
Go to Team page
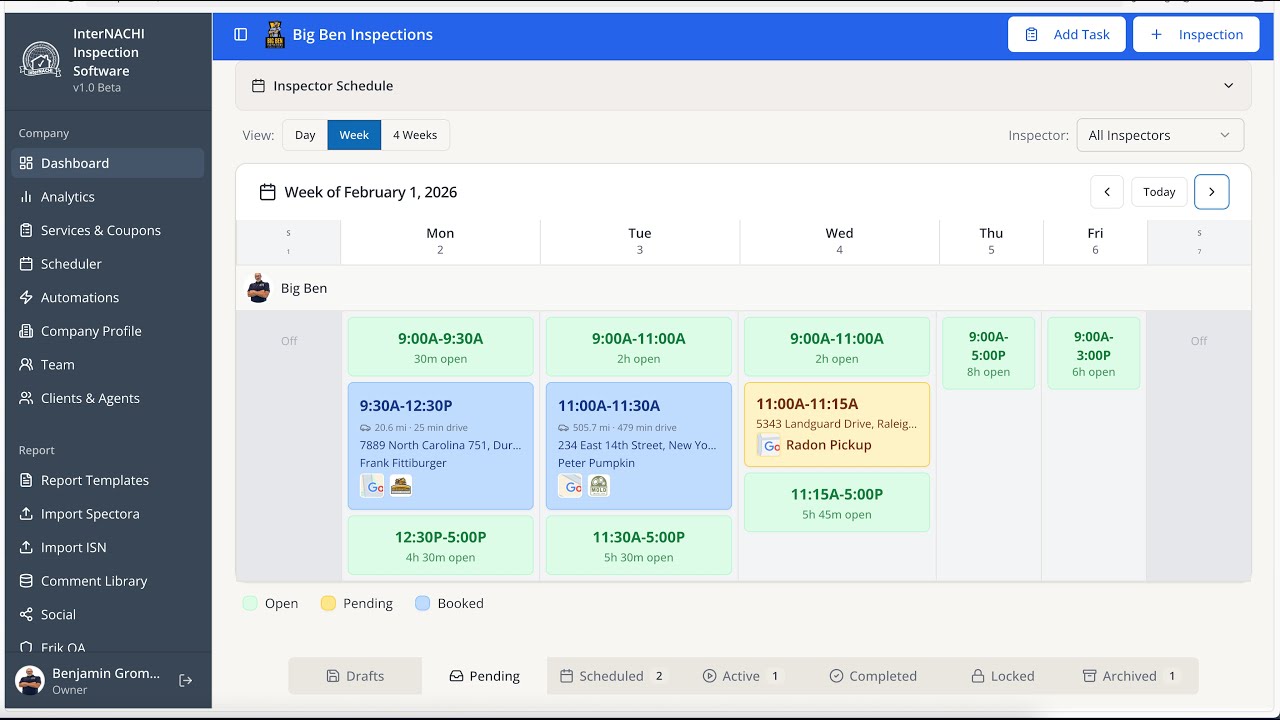click(108, 365)
